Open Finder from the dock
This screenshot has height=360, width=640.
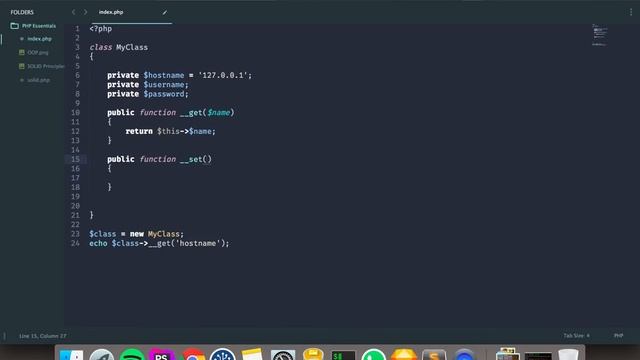pyautogui.click(x=71, y=354)
